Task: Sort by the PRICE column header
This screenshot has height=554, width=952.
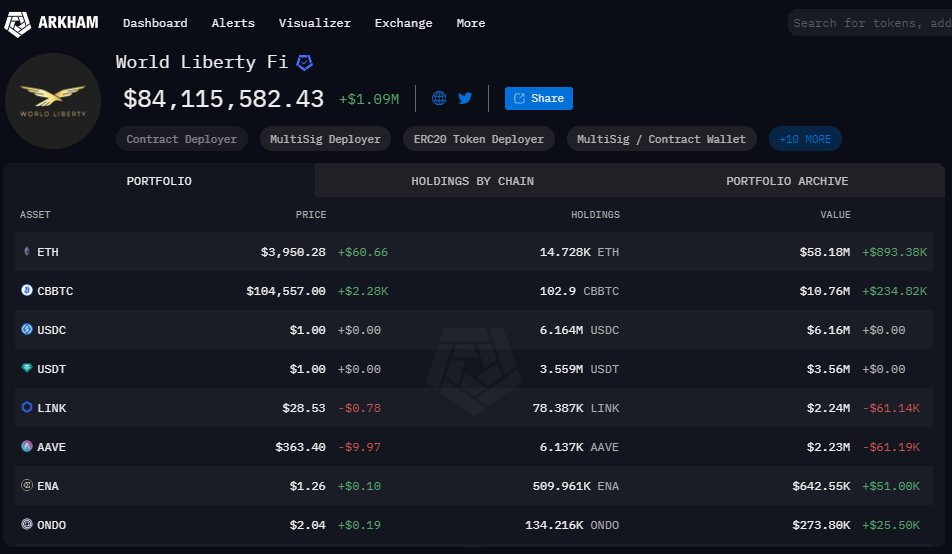Action: click(311, 214)
